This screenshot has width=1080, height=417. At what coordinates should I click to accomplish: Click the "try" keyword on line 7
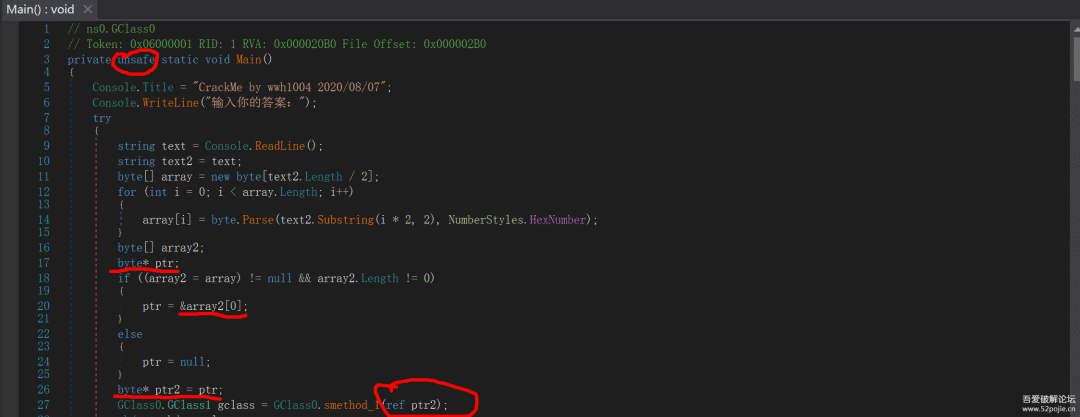coord(101,118)
